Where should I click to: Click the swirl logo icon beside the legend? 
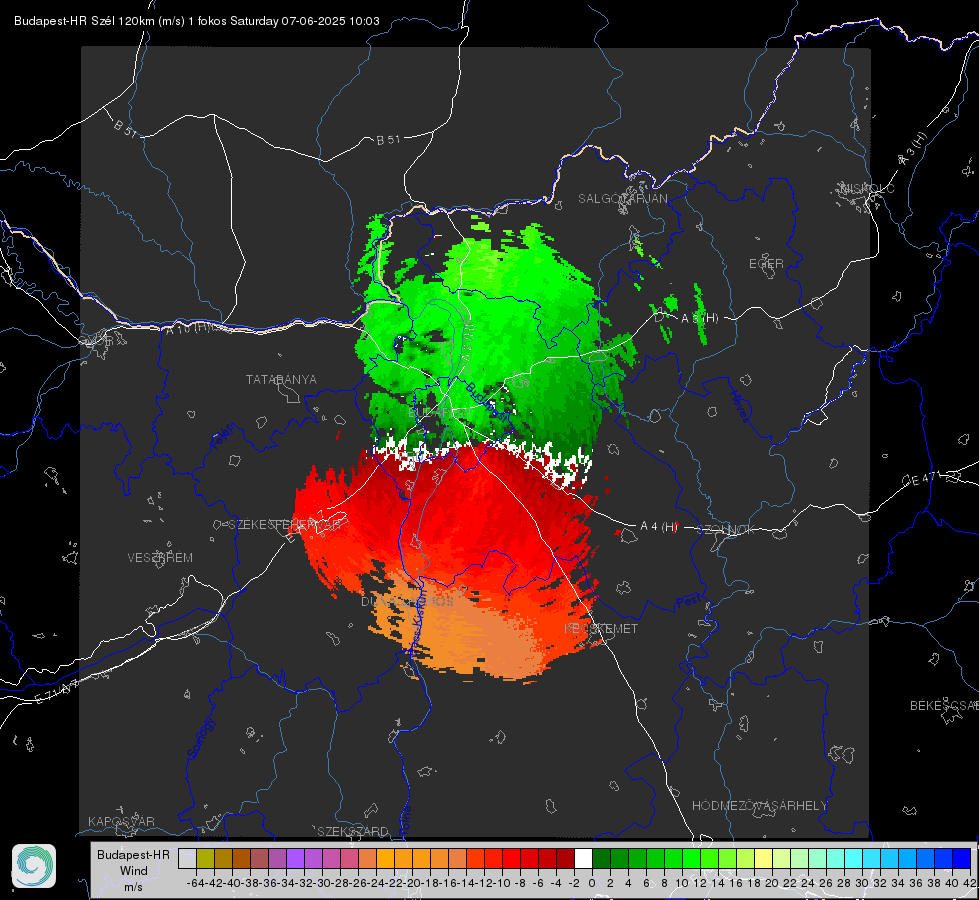point(34,866)
